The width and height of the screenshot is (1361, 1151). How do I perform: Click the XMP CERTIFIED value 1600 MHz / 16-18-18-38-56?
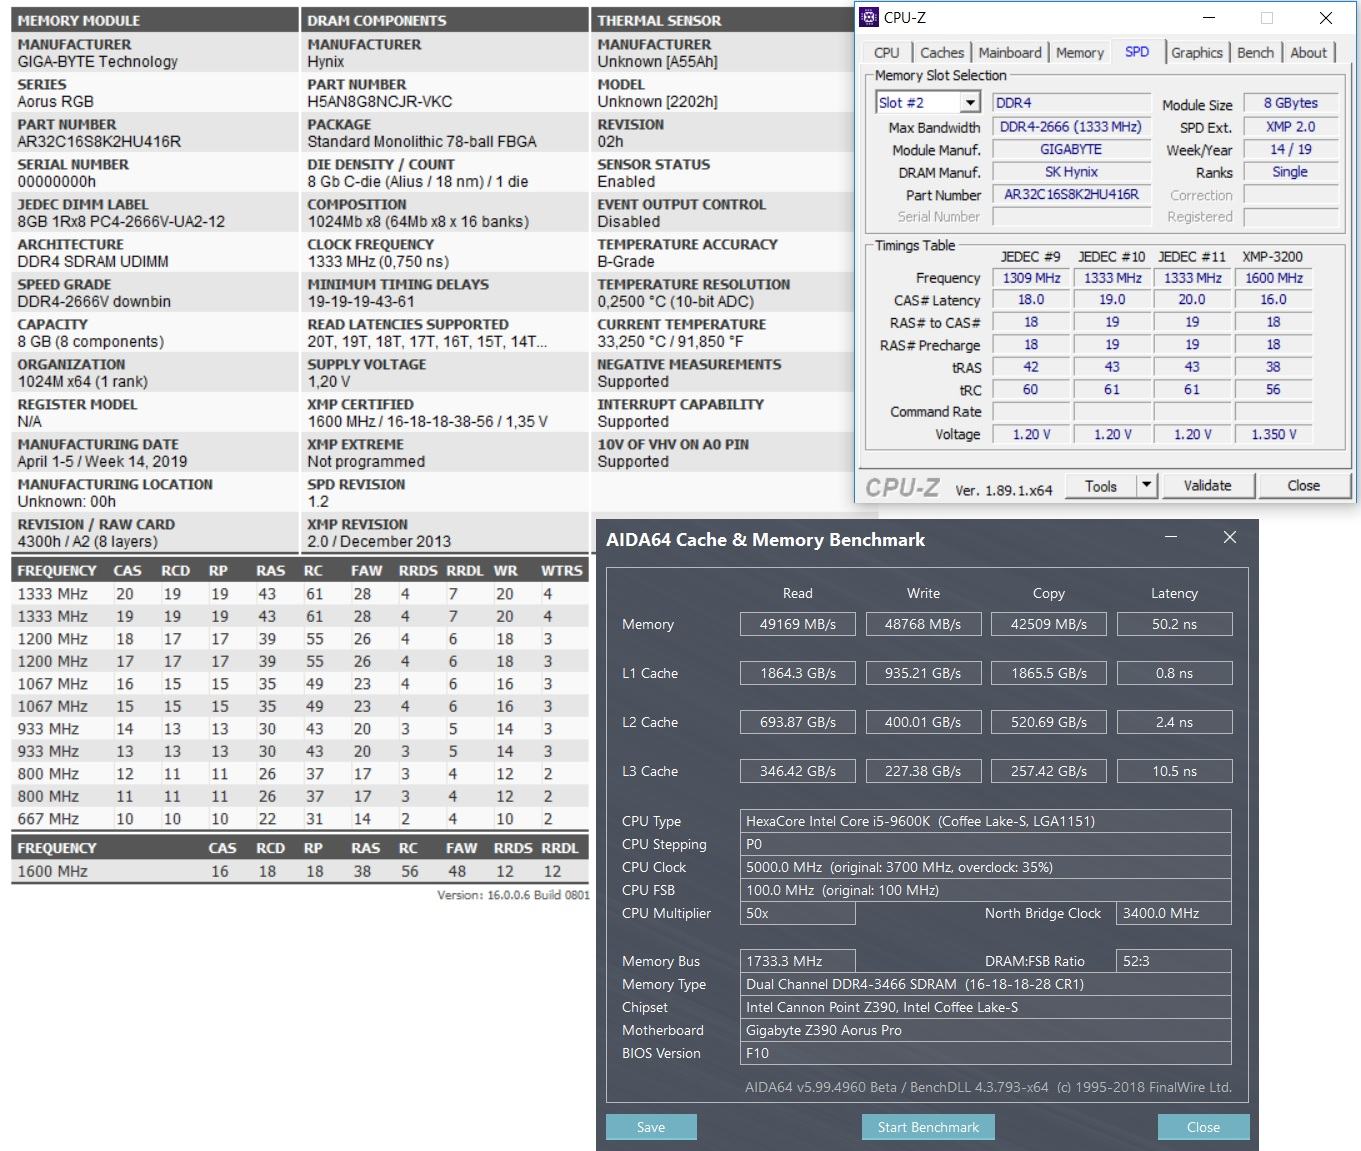[x=428, y=421]
